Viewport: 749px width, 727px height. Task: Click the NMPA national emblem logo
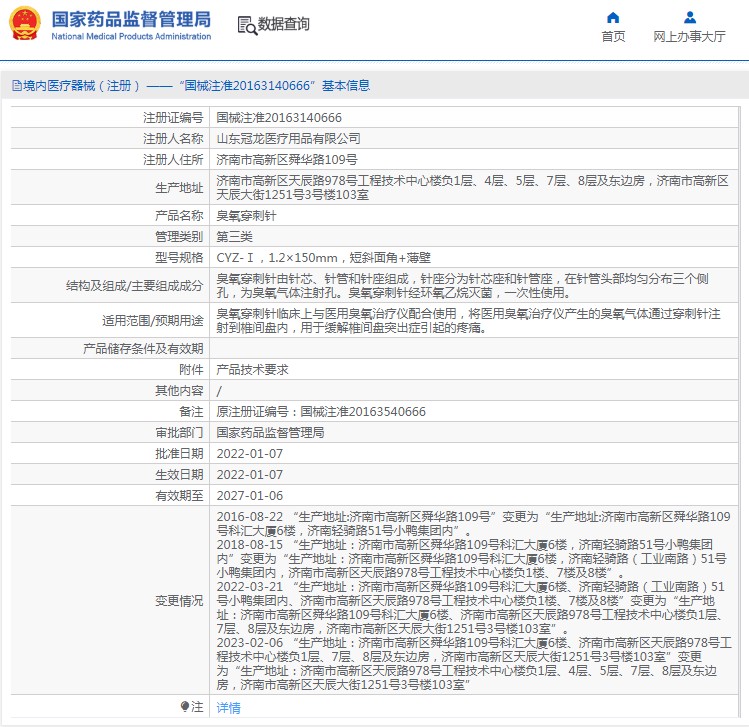pyautogui.click(x=24, y=24)
